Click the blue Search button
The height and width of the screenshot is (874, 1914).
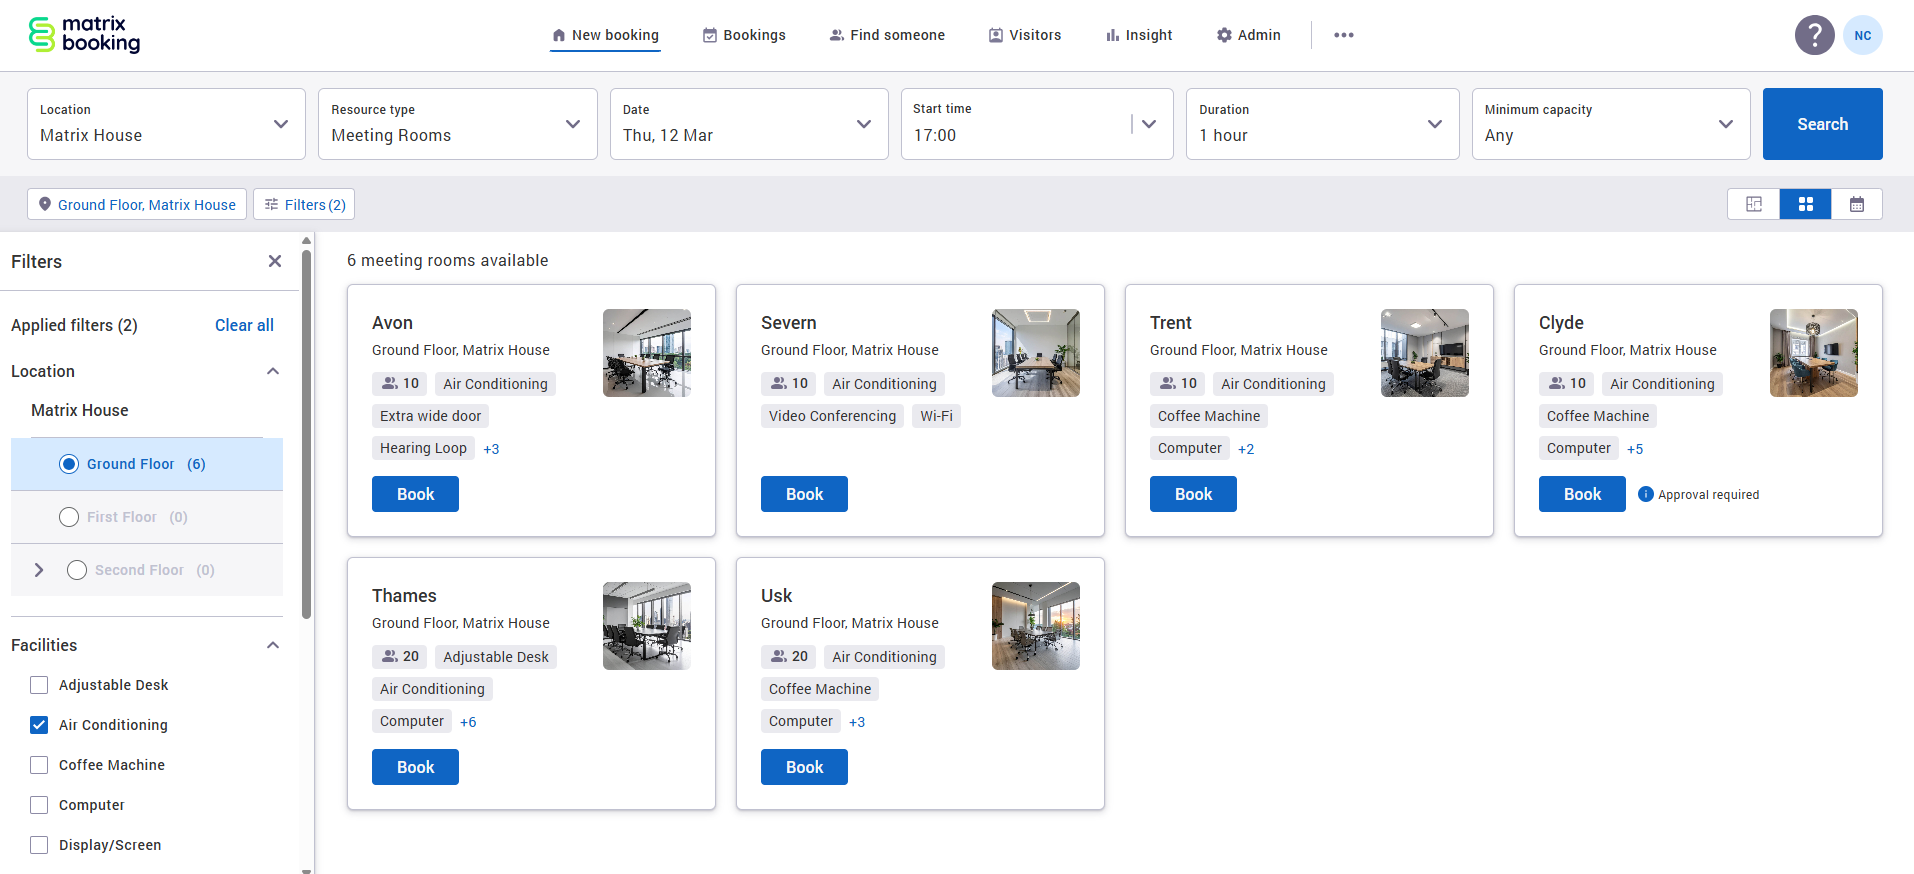pyautogui.click(x=1822, y=124)
